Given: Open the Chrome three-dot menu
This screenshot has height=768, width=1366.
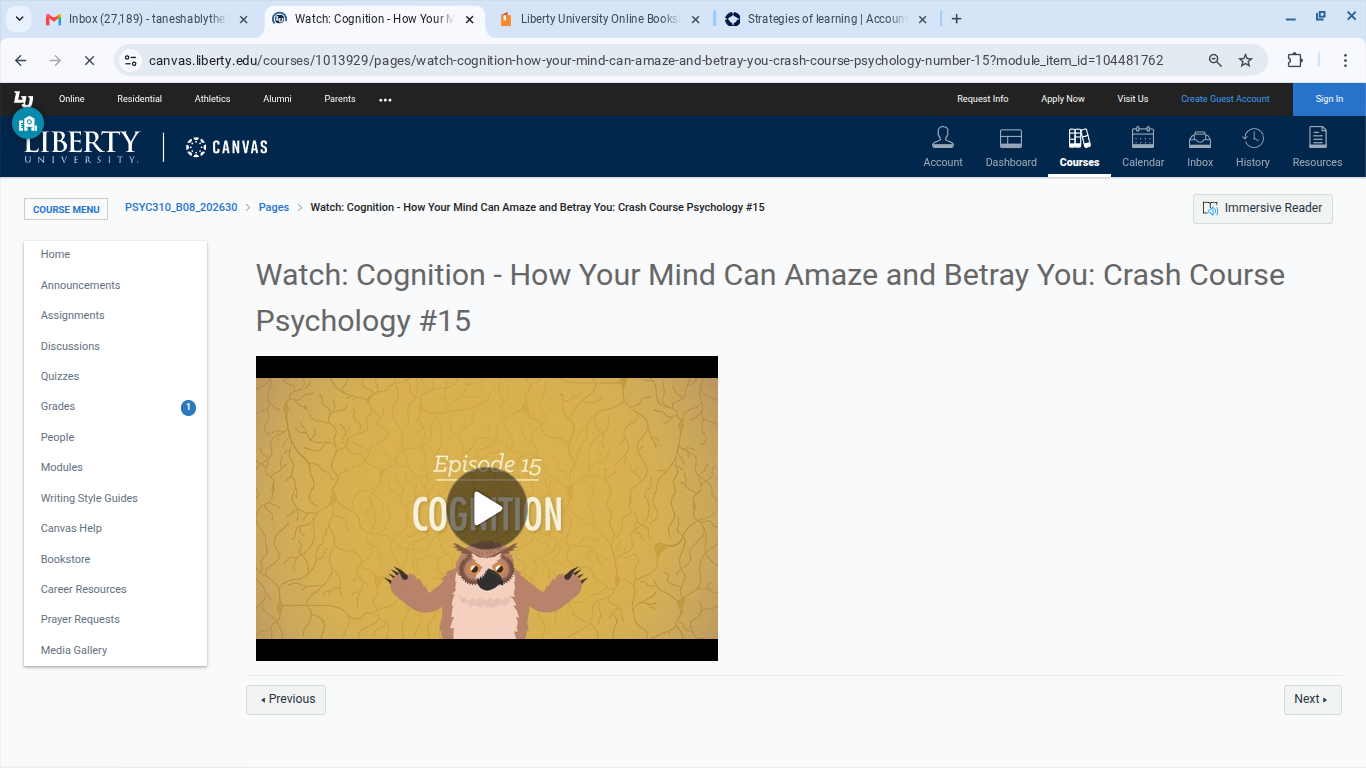Looking at the screenshot, I should [x=1343, y=60].
